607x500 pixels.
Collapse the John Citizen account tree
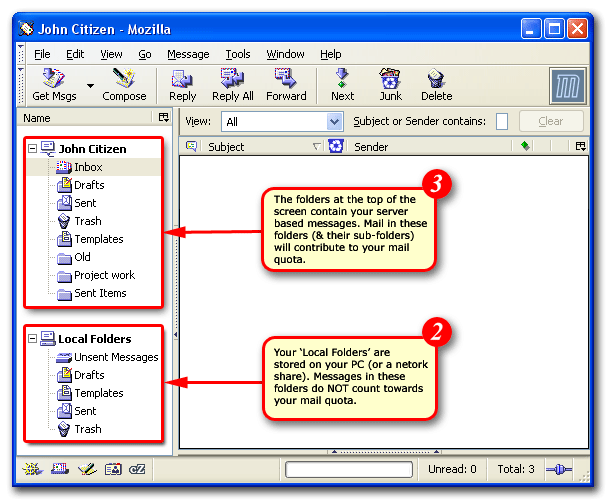33,149
